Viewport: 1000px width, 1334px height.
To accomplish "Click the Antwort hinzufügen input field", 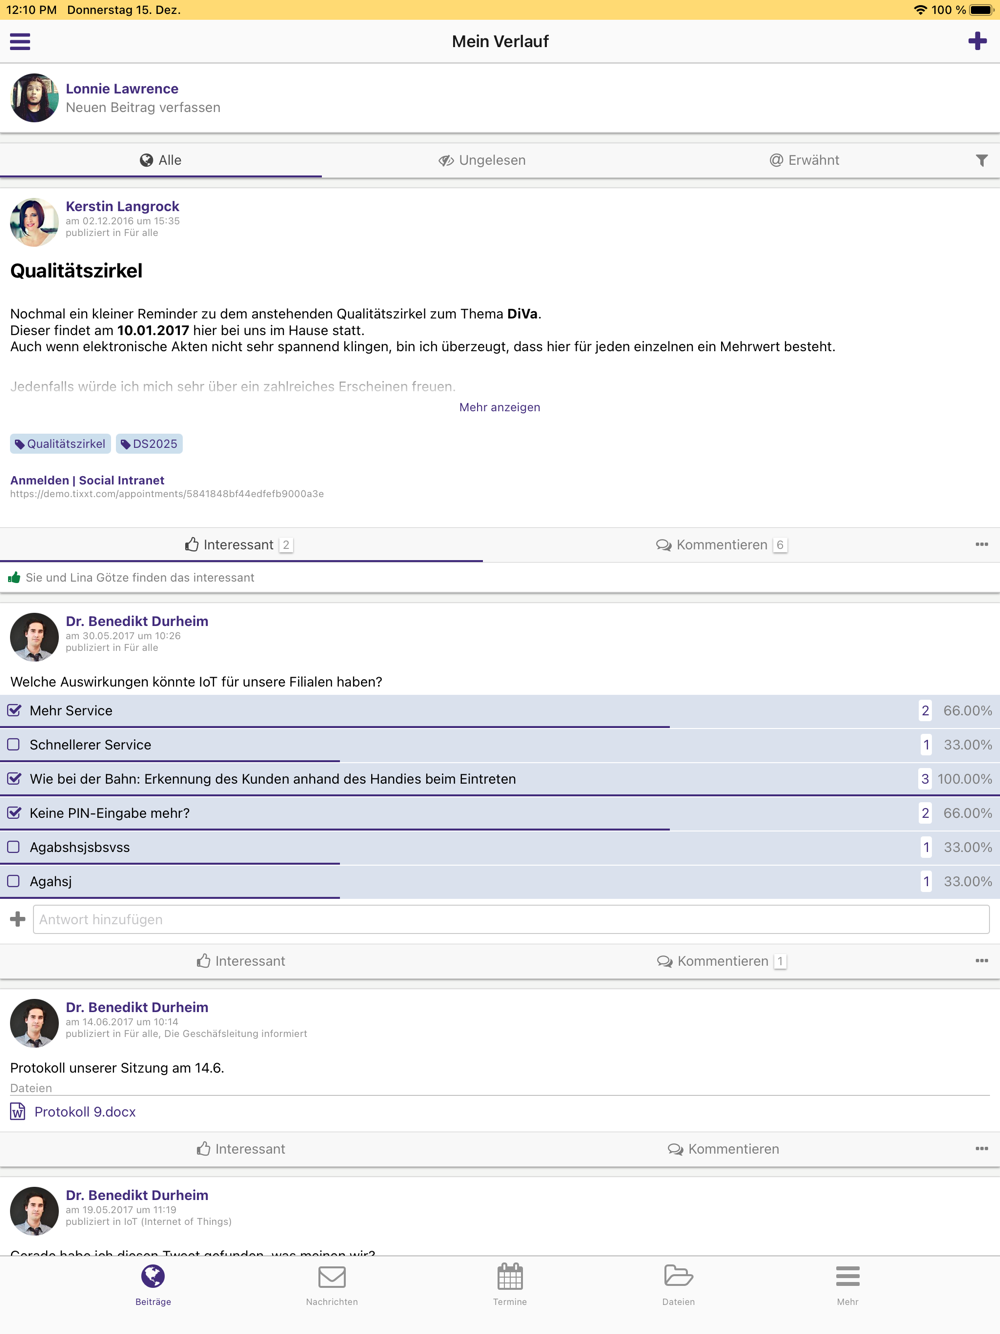I will [x=511, y=919].
